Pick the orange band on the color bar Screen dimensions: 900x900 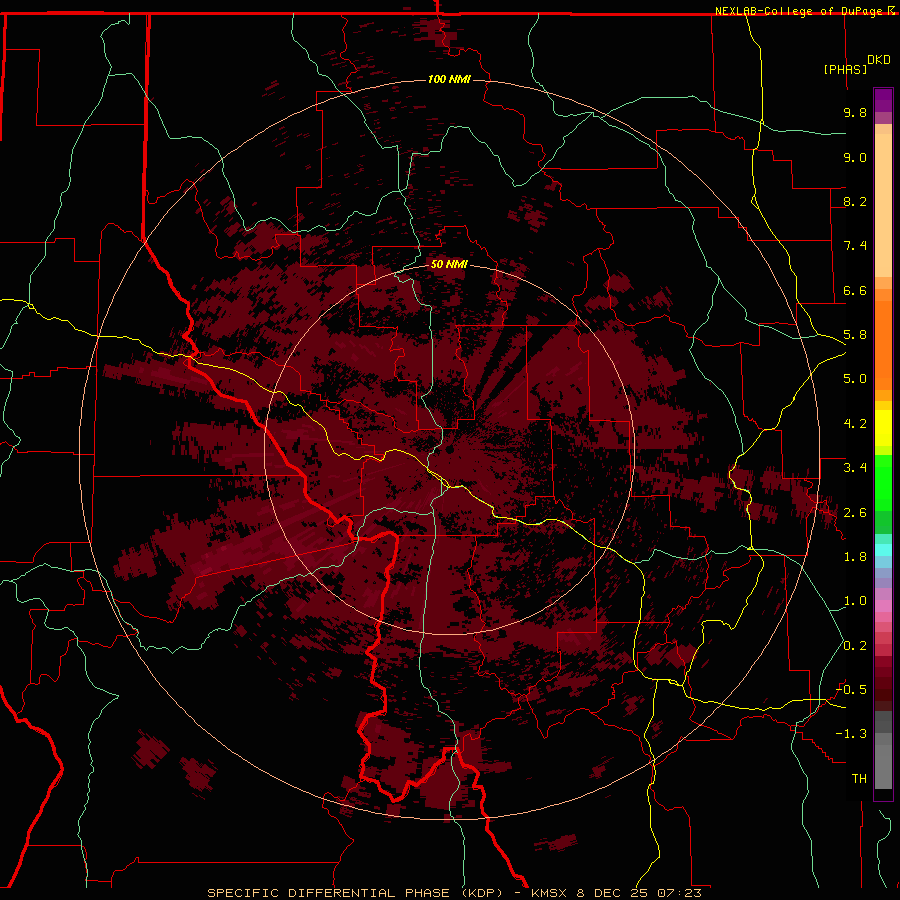coord(883,344)
